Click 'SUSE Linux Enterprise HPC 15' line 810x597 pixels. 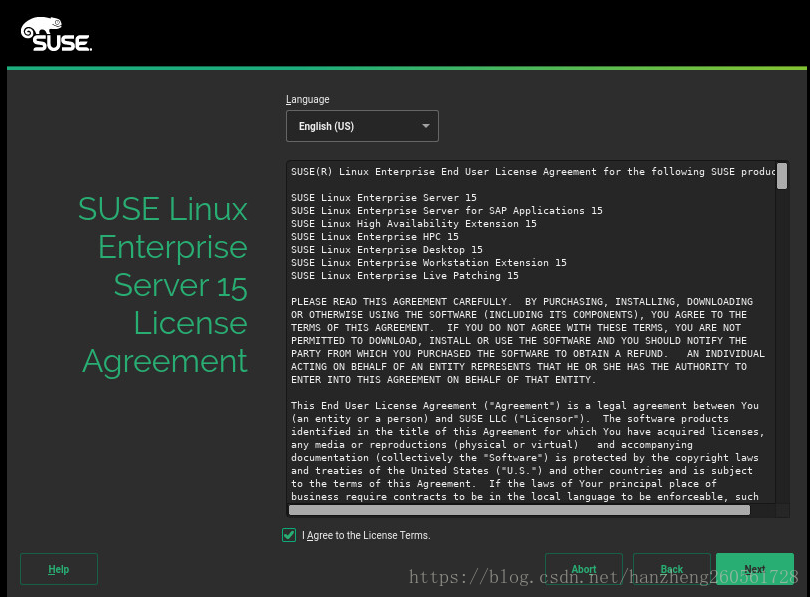pyautogui.click(x=375, y=237)
